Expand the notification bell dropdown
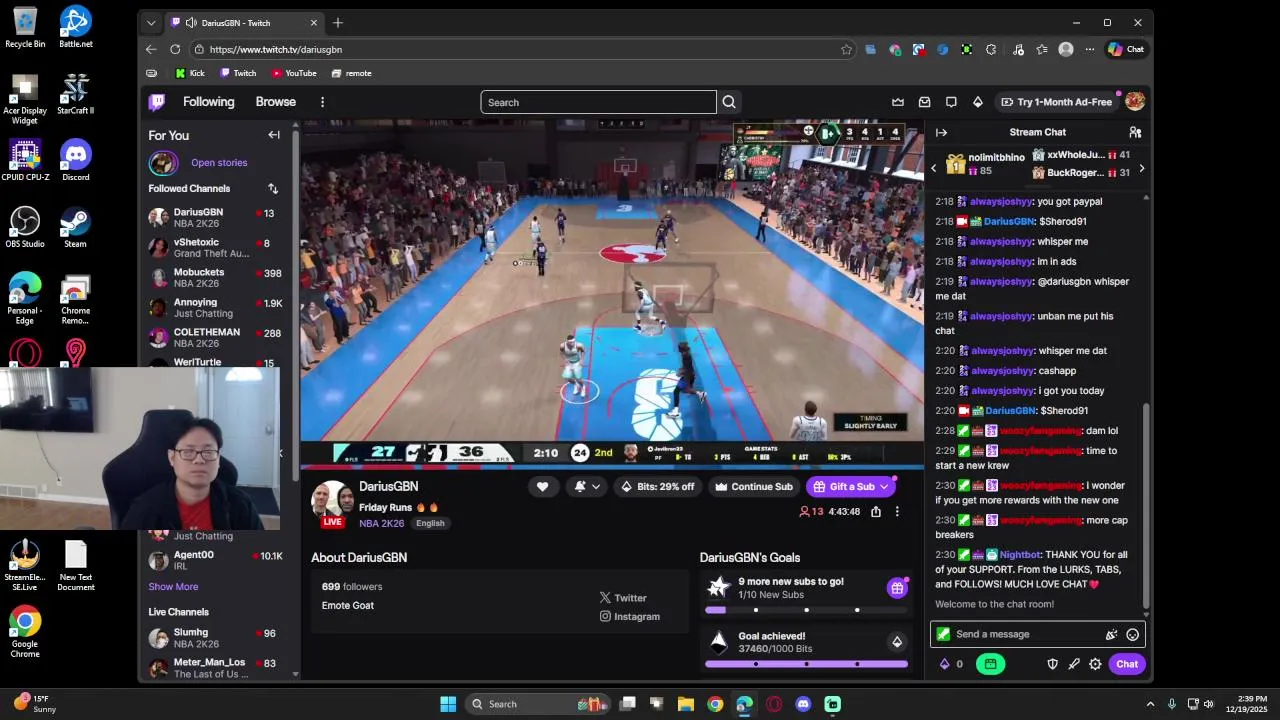Image resolution: width=1280 pixels, height=720 pixels. click(x=596, y=487)
